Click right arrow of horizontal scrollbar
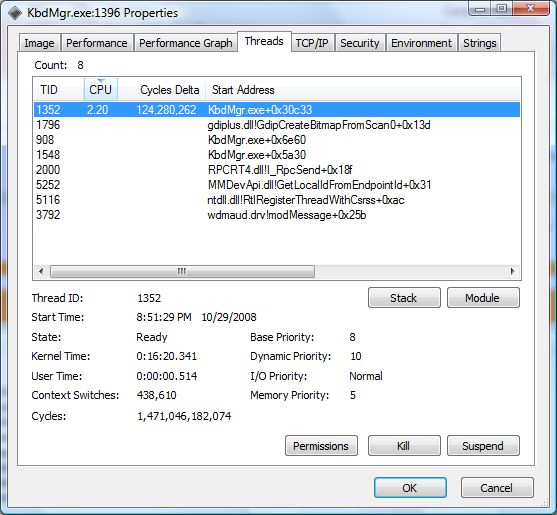557x515 pixels. tap(512, 272)
